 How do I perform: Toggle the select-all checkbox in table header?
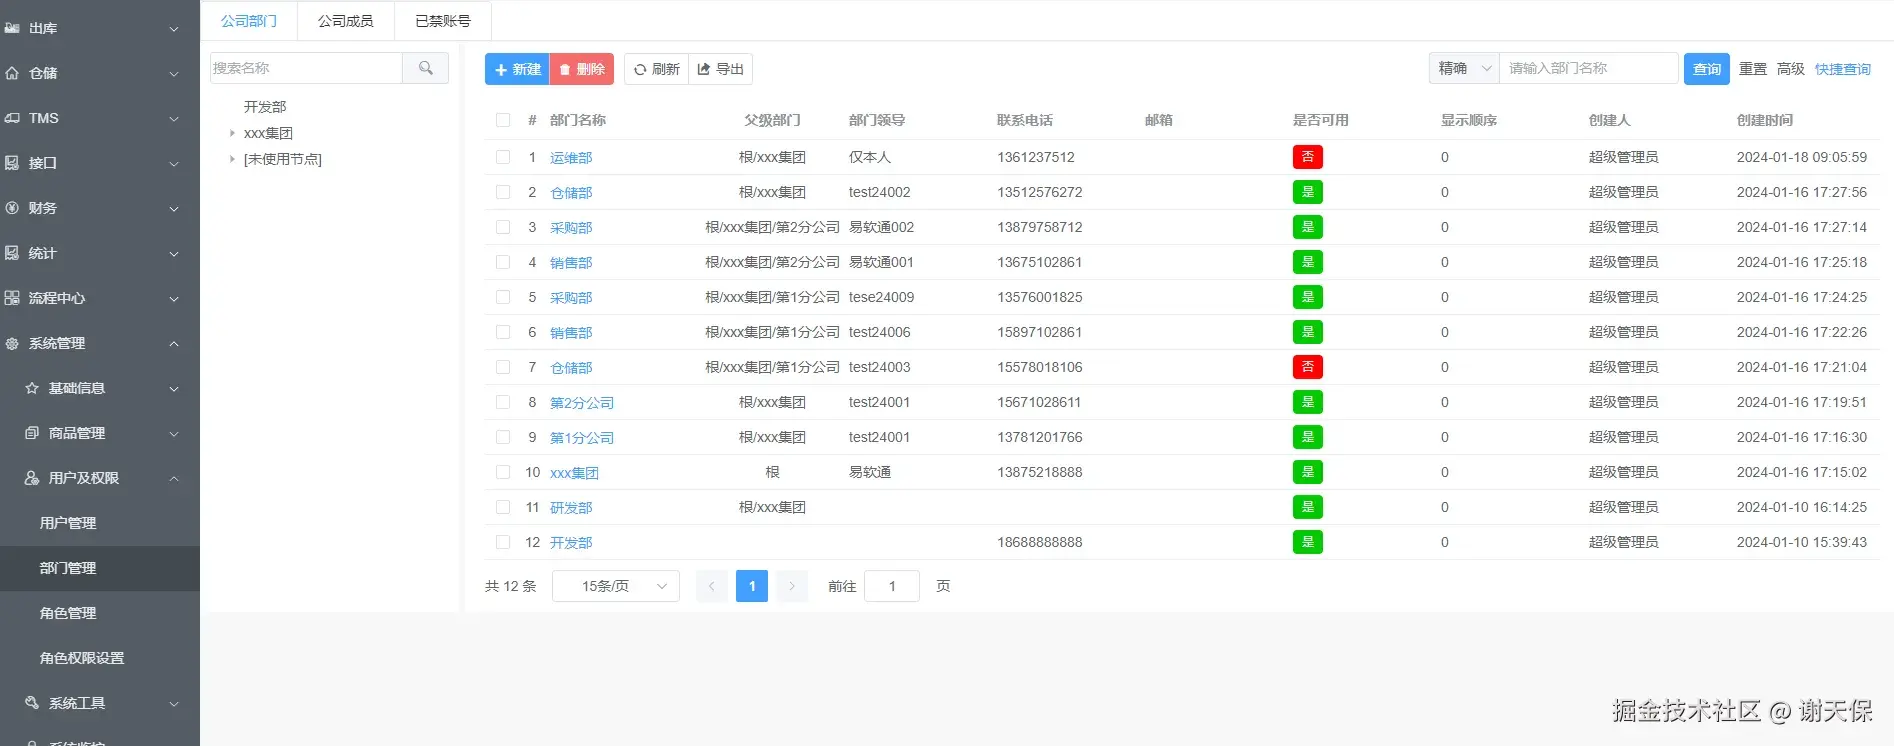point(503,120)
